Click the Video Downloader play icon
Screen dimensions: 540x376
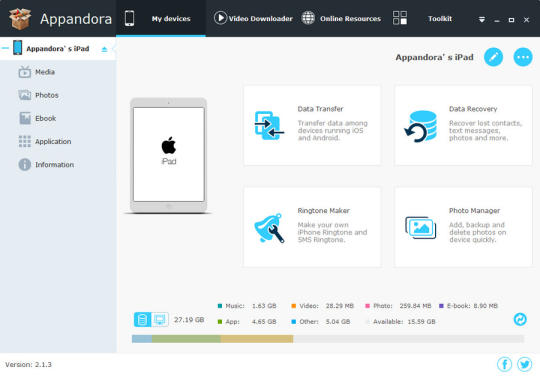[220, 18]
